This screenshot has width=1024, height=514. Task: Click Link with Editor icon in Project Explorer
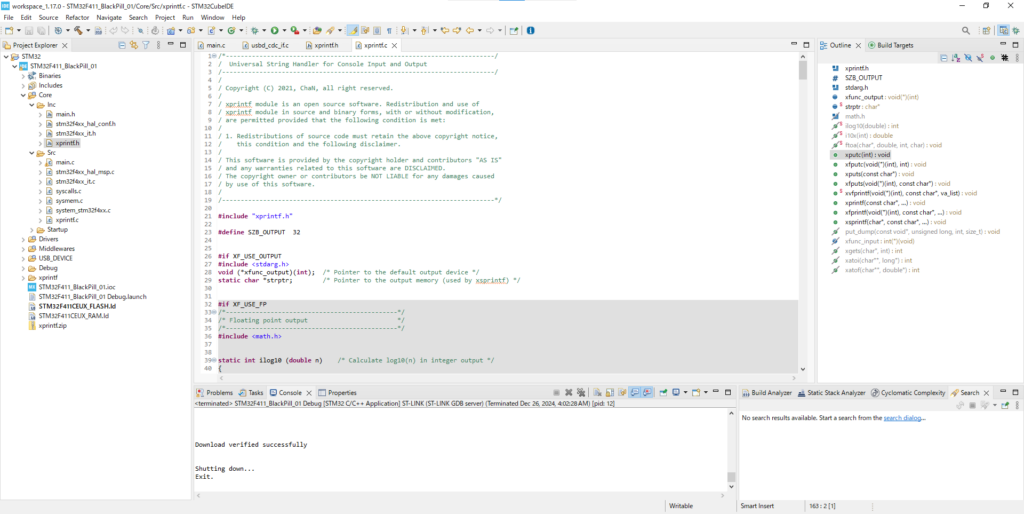tap(133, 45)
